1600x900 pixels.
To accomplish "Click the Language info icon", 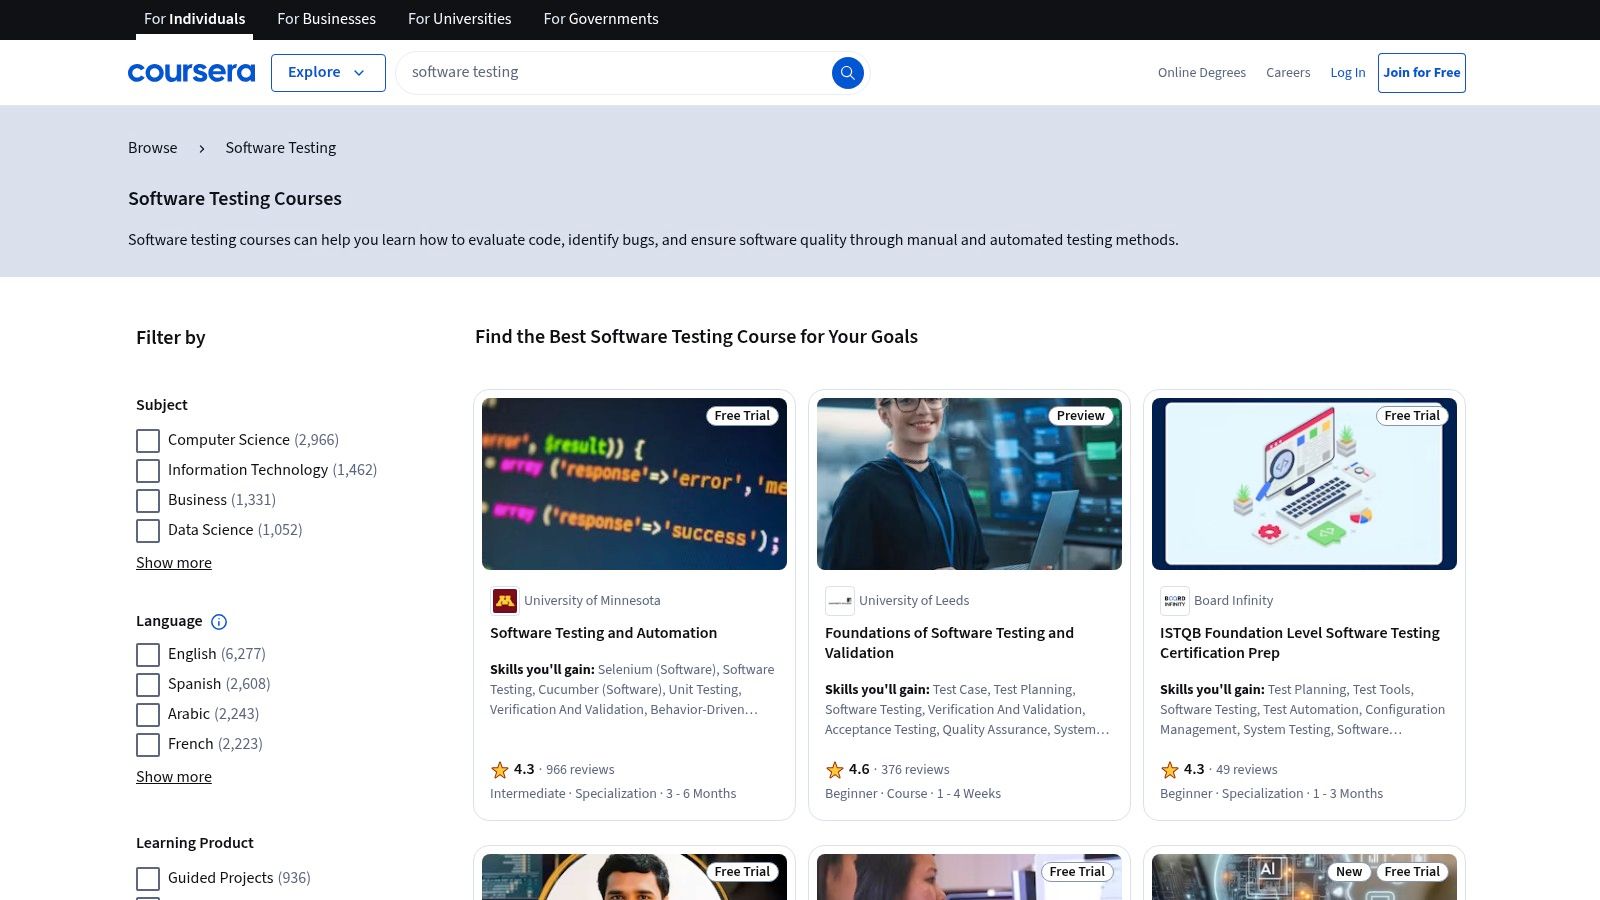I will [x=219, y=622].
